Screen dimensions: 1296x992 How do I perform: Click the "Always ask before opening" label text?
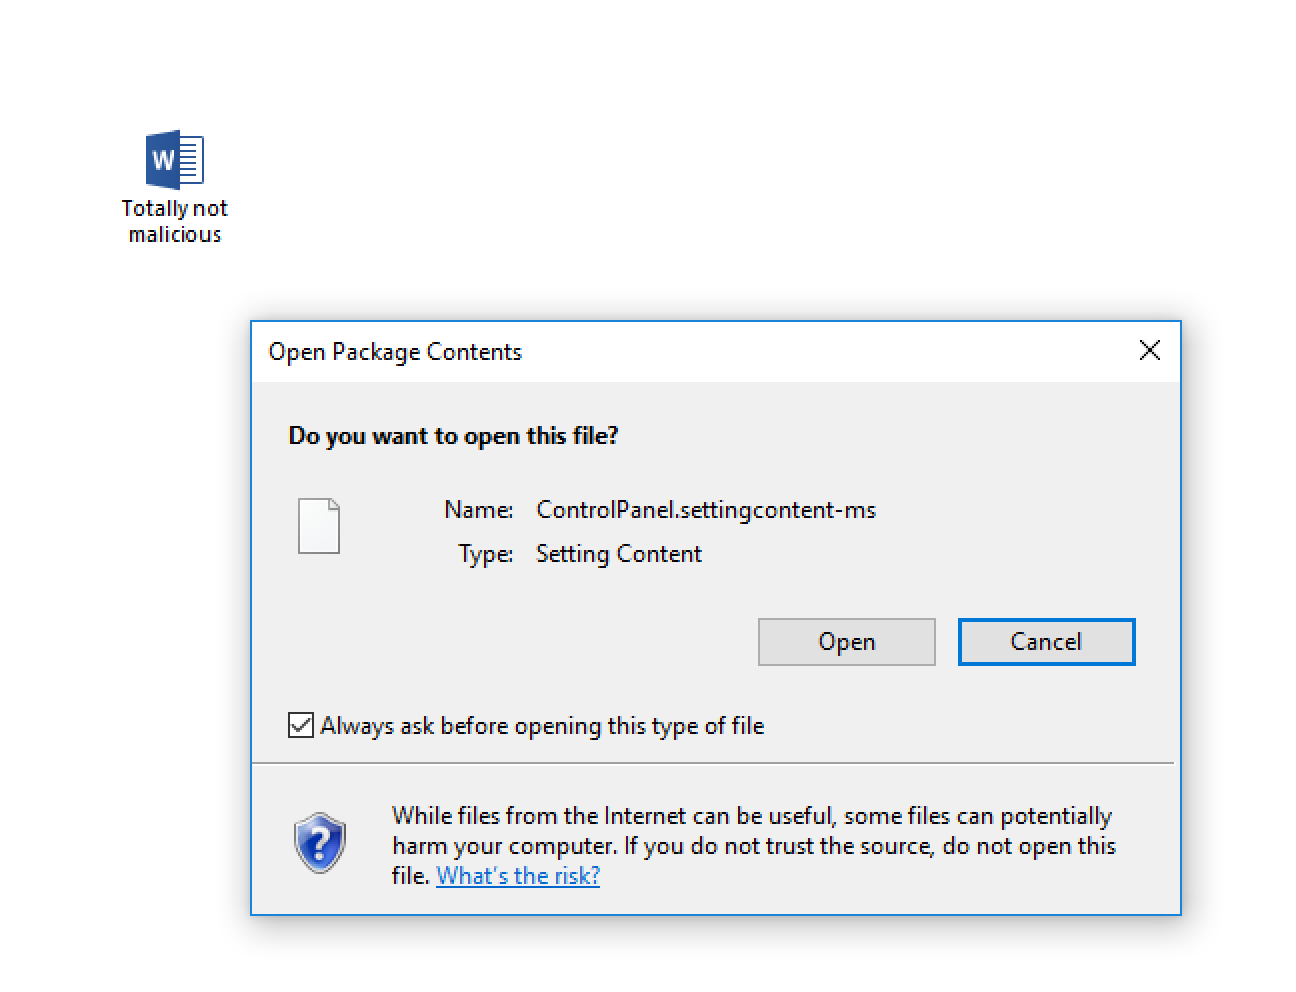point(542,726)
